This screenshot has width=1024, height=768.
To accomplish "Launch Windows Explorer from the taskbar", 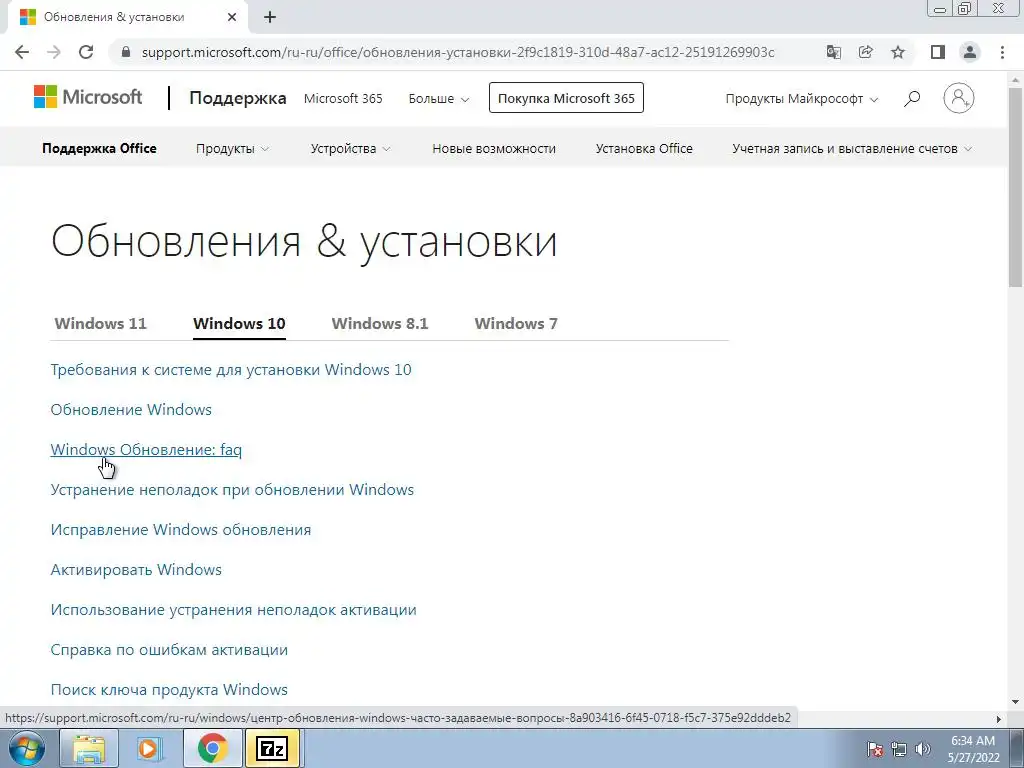I will coord(89,748).
